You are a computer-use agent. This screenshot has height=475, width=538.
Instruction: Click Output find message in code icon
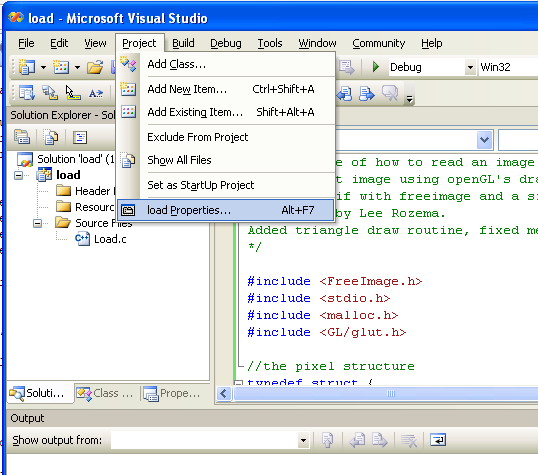click(x=328, y=440)
